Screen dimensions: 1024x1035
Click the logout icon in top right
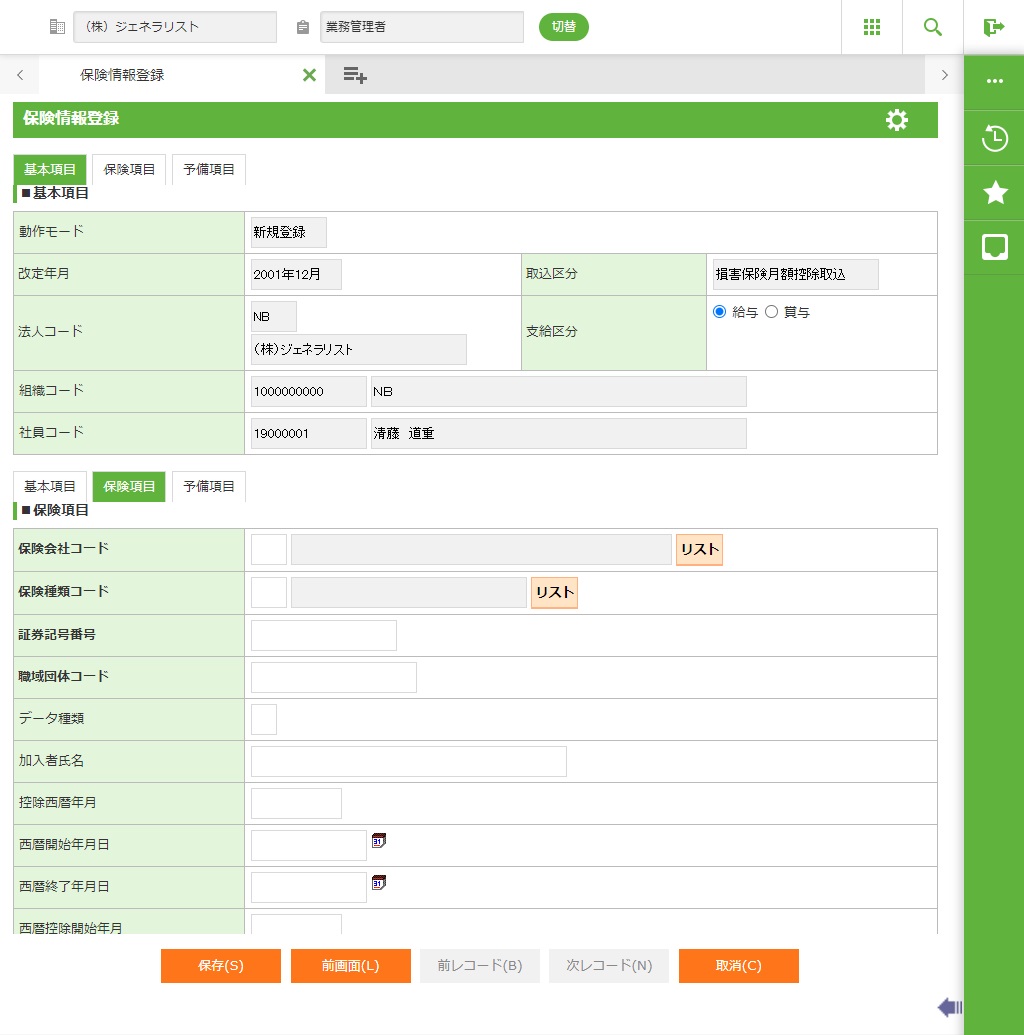pos(993,27)
